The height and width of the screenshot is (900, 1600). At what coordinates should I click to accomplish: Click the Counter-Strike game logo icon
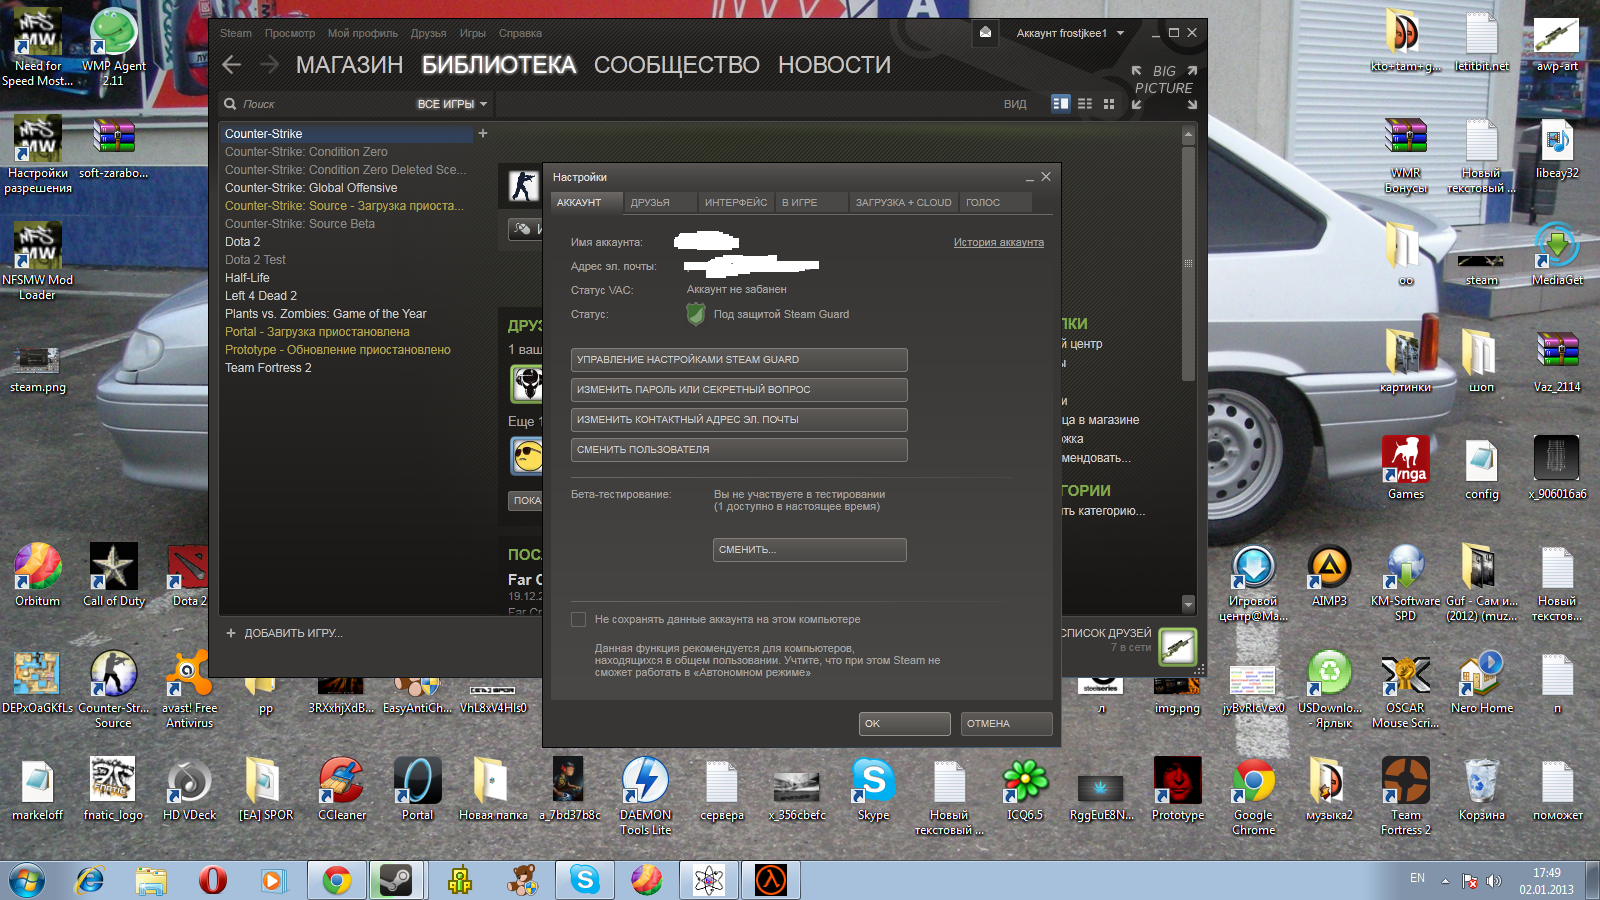[x=523, y=185]
